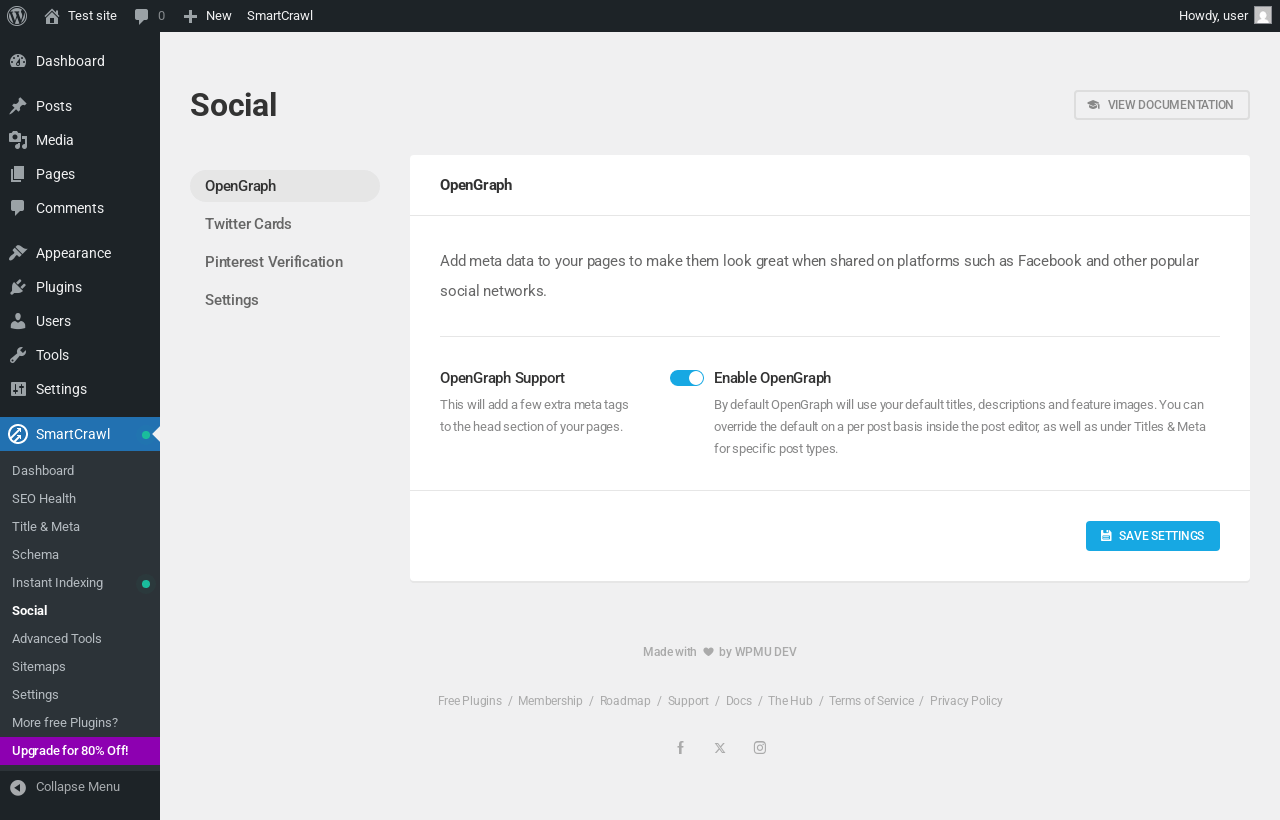Click the home icon beside Test site
The height and width of the screenshot is (820, 1280).
52,16
